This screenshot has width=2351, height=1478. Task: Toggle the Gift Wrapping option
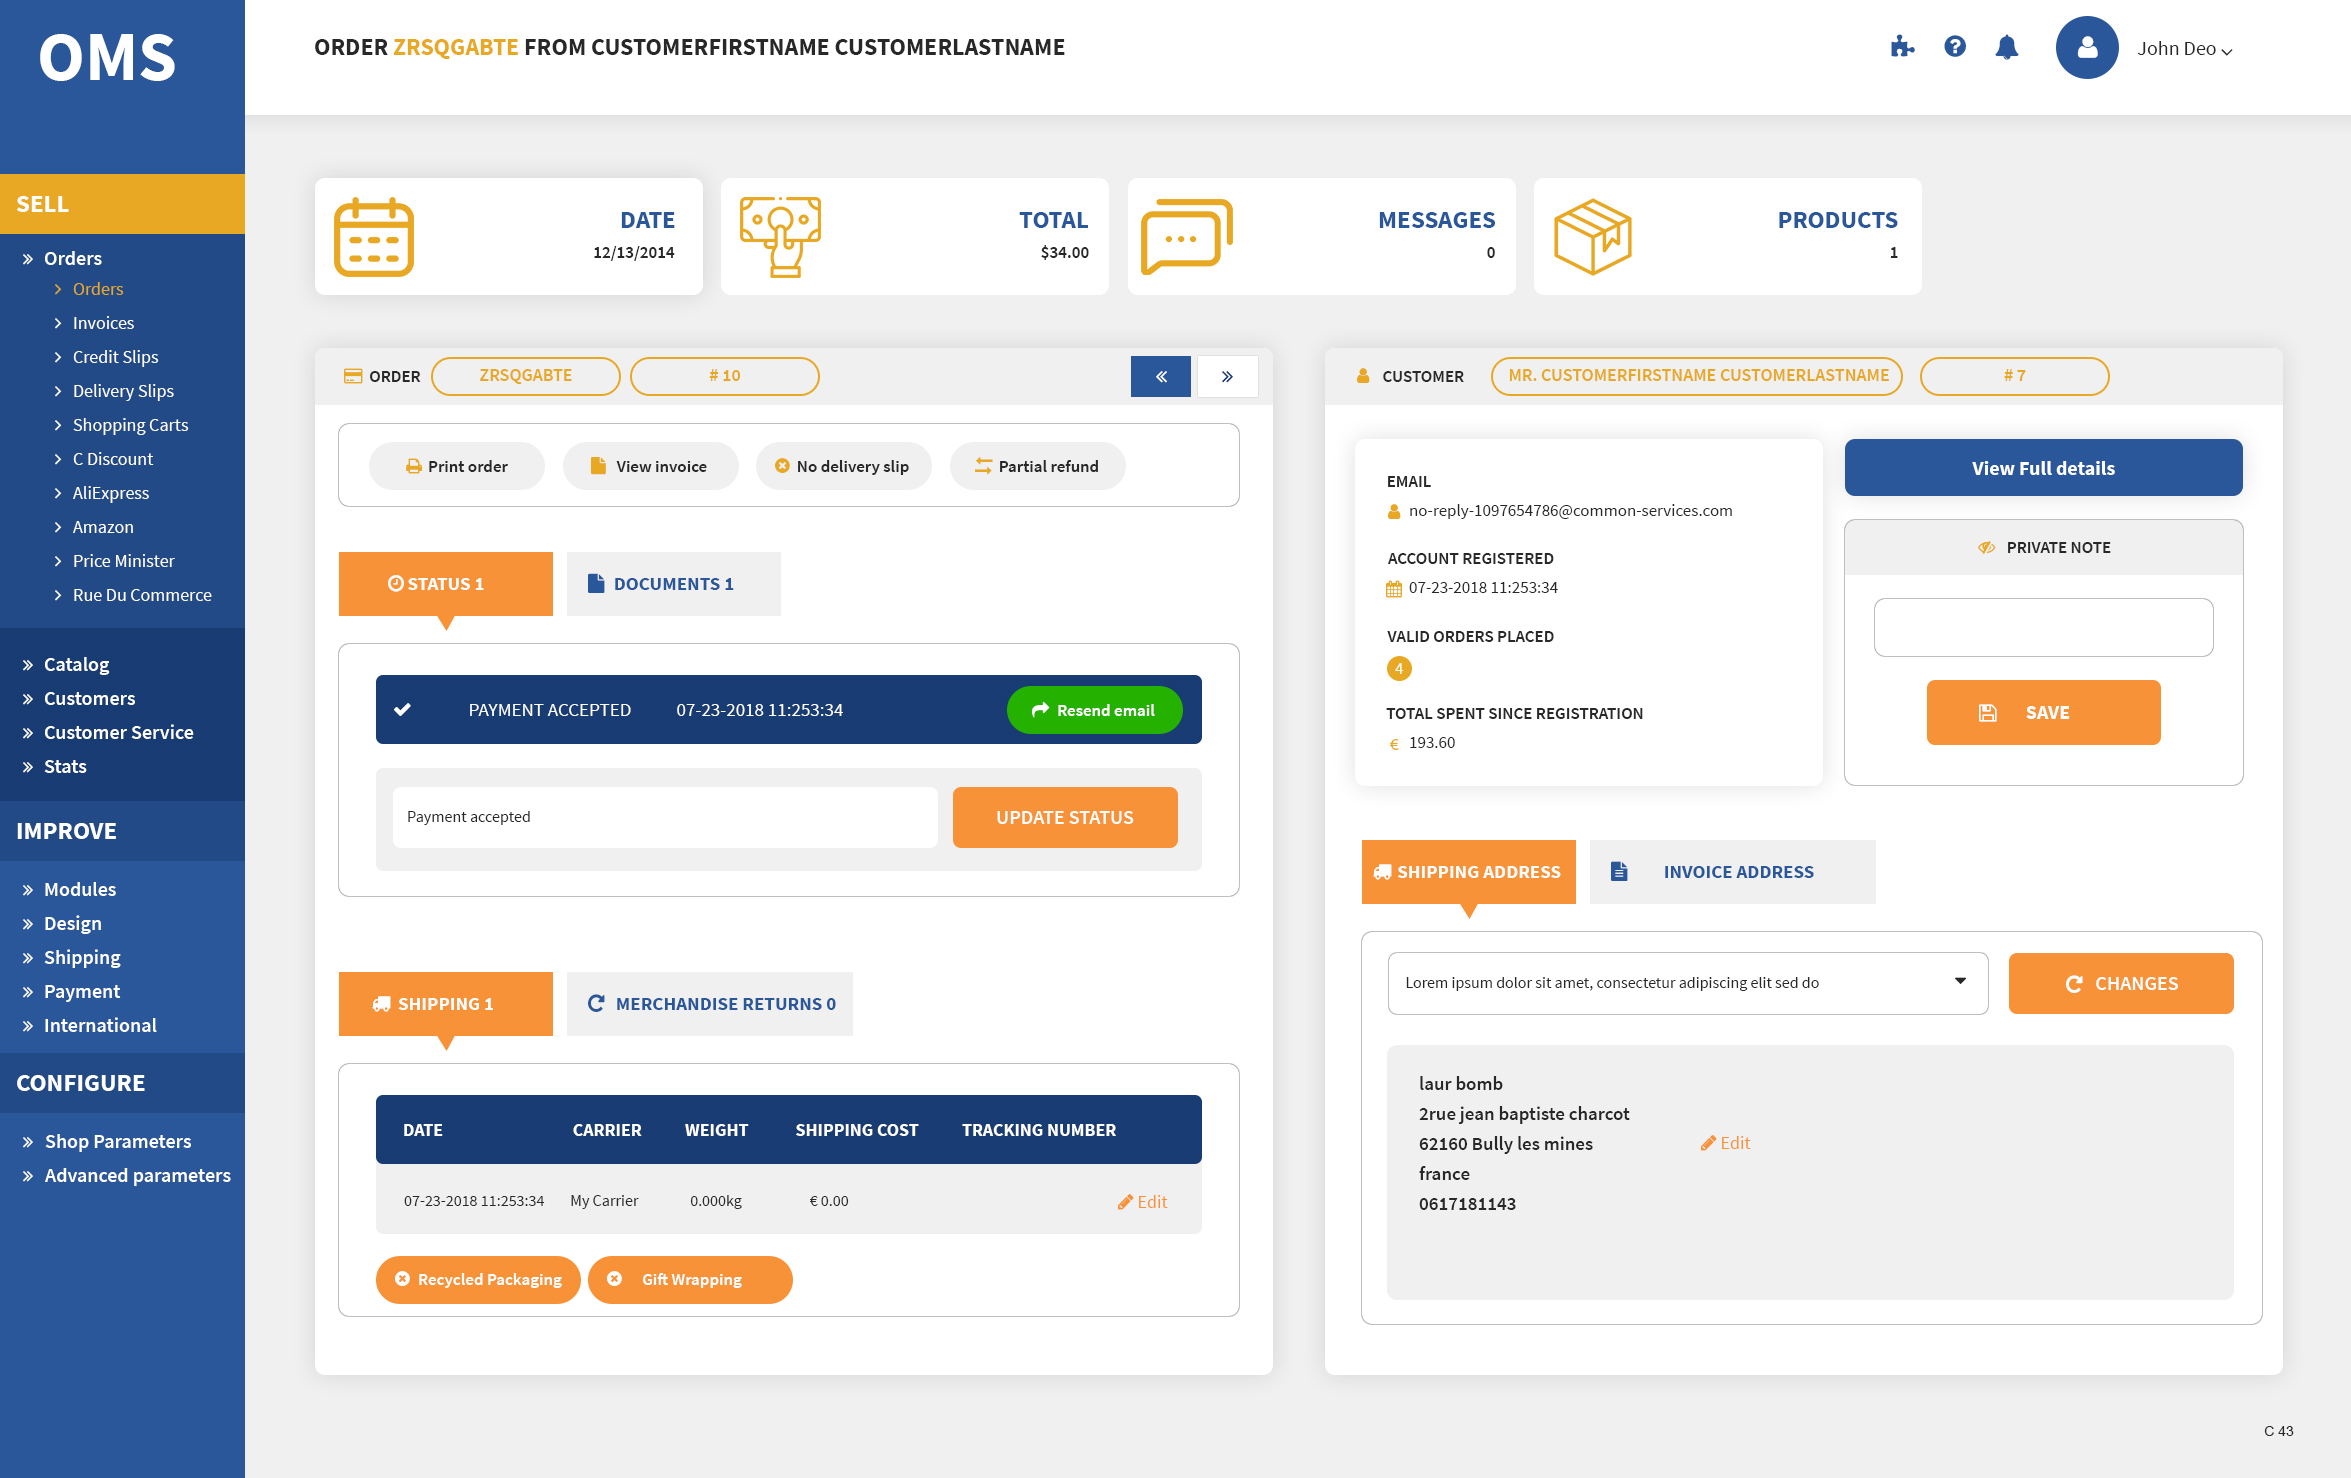click(690, 1279)
